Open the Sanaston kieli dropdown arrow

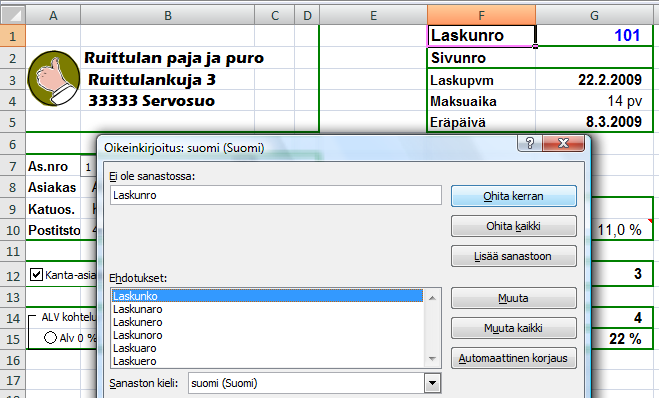[432, 383]
